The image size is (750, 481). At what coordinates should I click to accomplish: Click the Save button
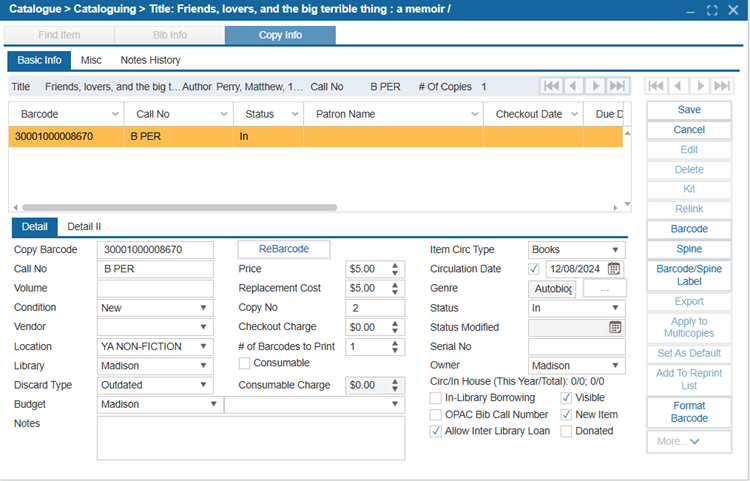tap(689, 110)
